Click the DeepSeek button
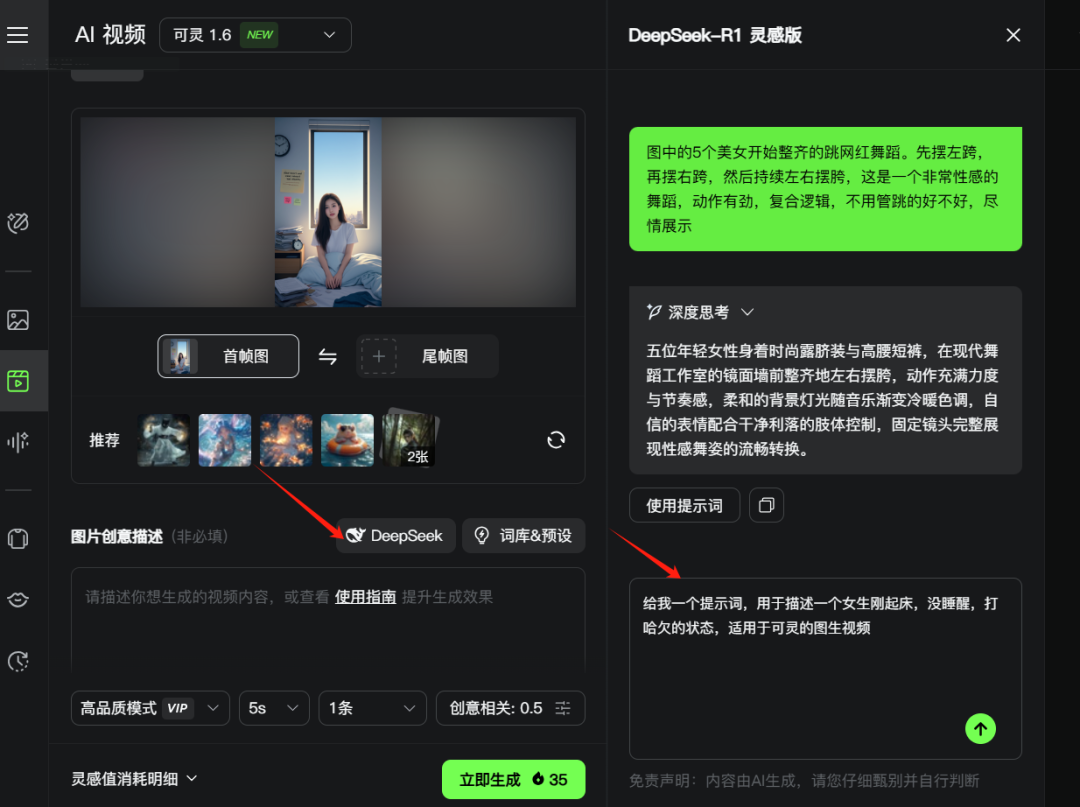 pos(395,536)
